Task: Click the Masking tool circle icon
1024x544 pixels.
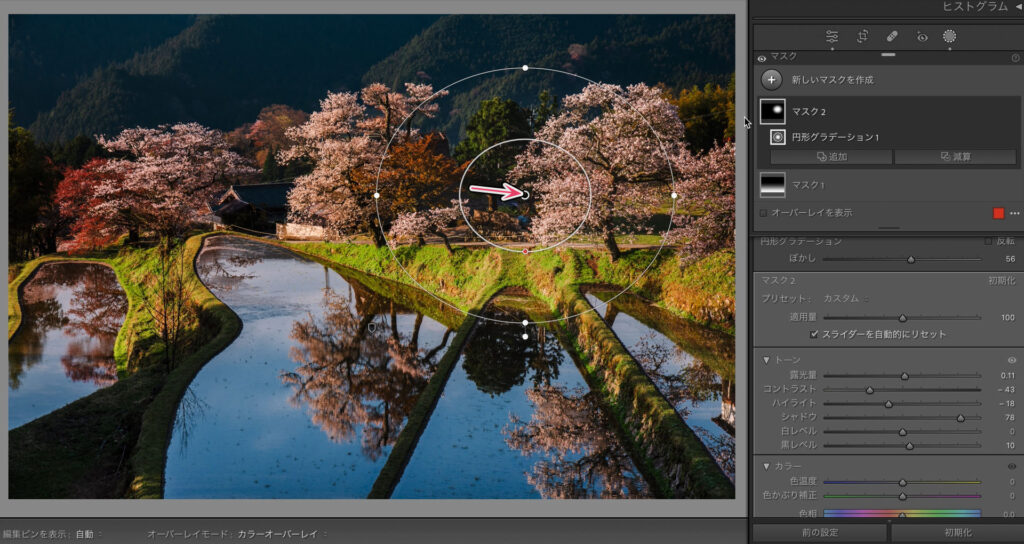Action: click(x=950, y=36)
